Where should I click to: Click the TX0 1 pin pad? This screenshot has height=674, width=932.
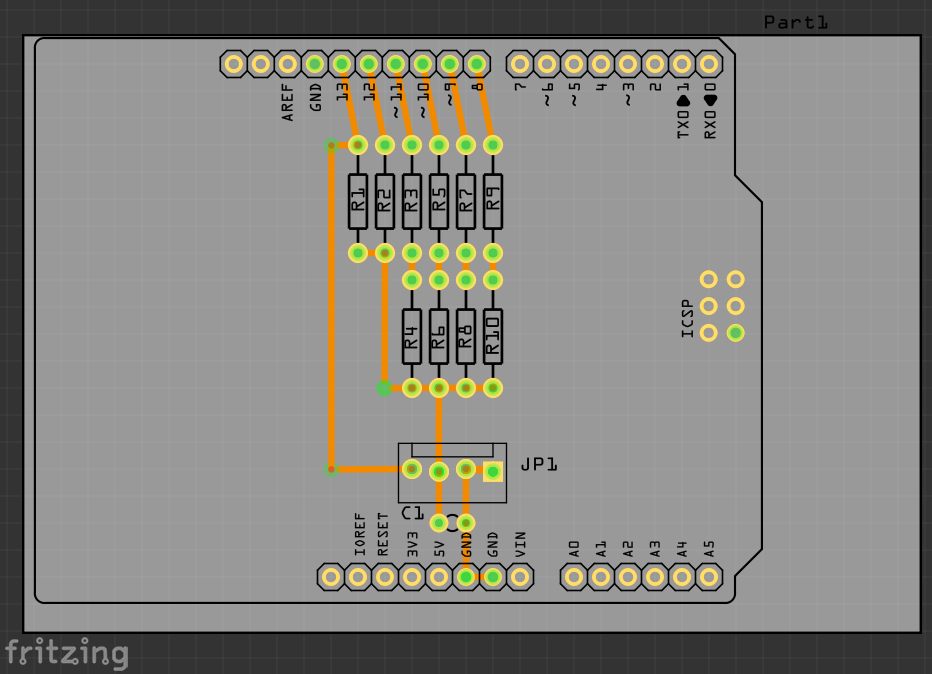(681, 63)
